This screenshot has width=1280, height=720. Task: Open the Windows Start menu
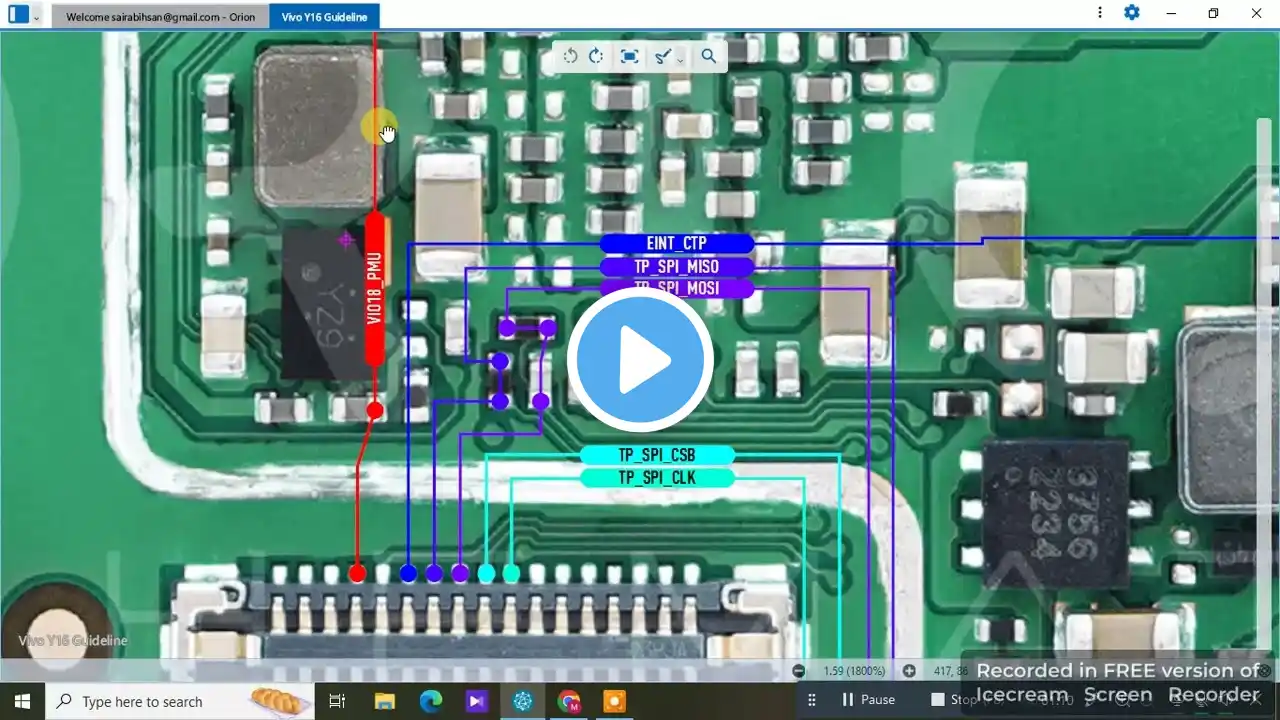[23, 701]
